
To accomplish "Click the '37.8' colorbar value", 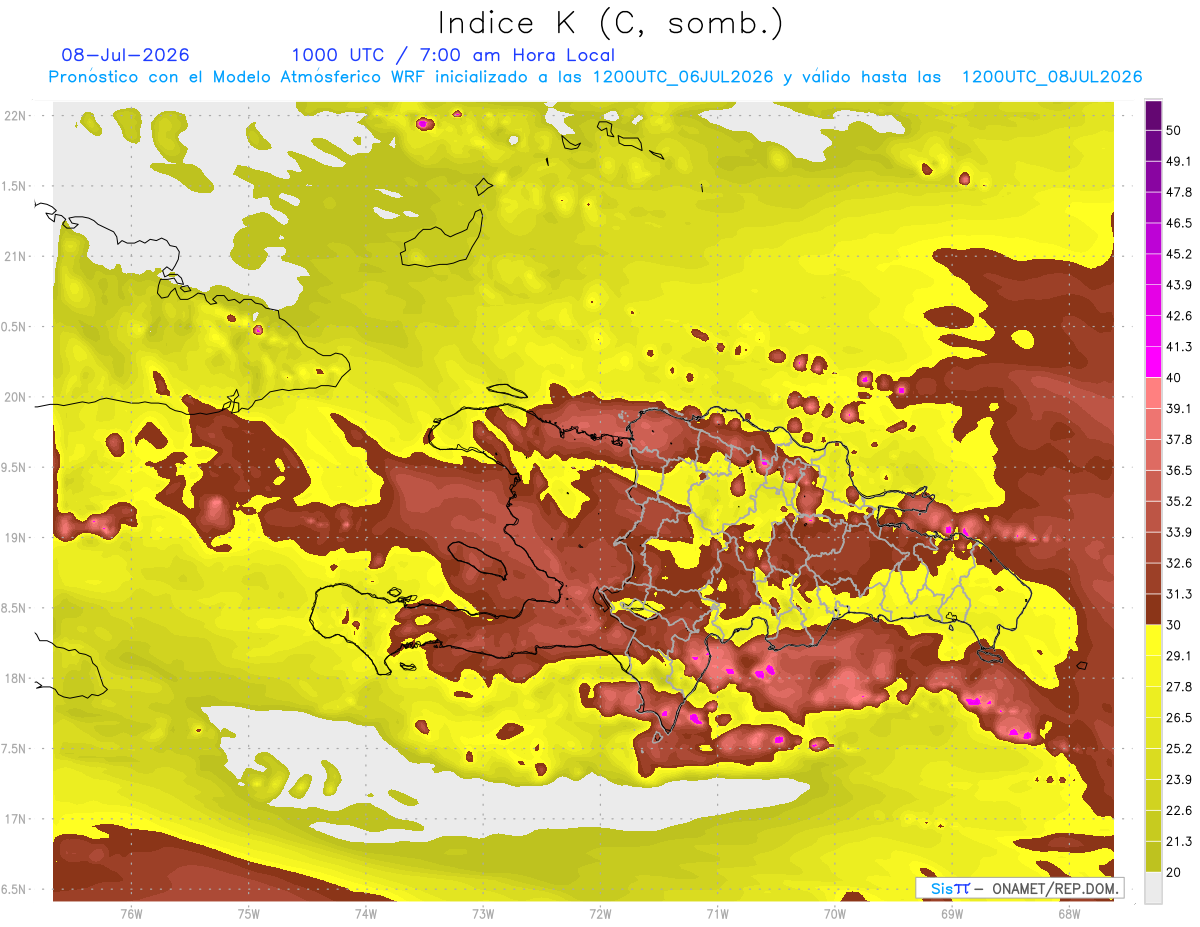I will pyautogui.click(x=1179, y=439).
